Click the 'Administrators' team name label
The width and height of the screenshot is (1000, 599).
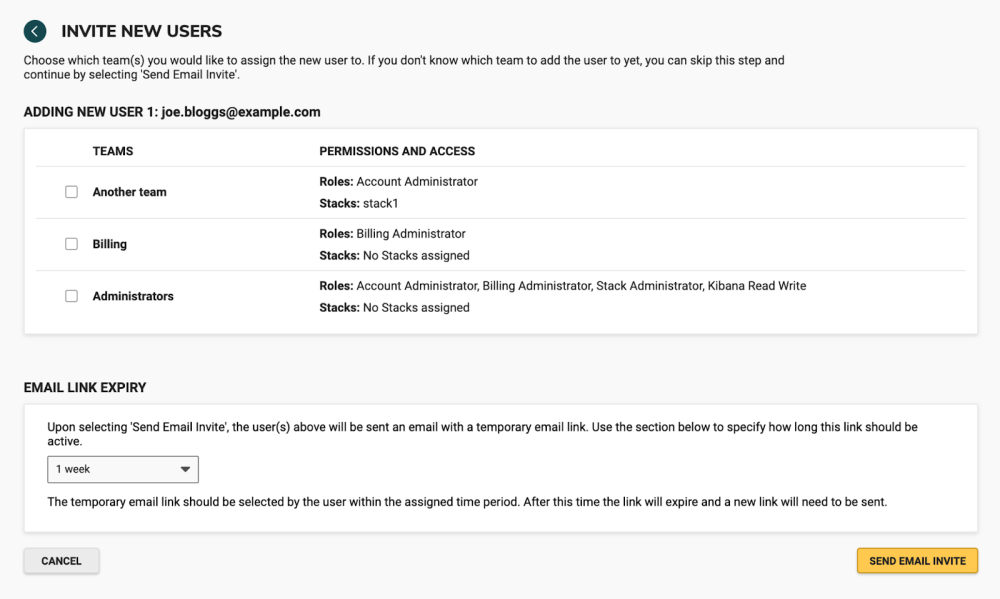133,296
